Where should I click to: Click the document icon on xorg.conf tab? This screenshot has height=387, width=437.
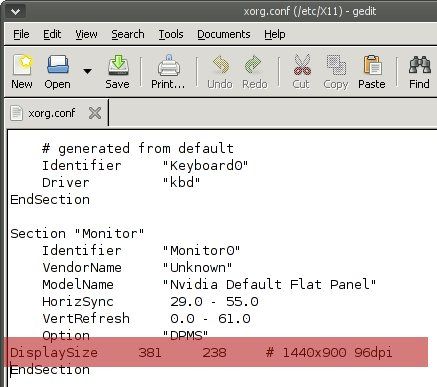(x=16, y=113)
